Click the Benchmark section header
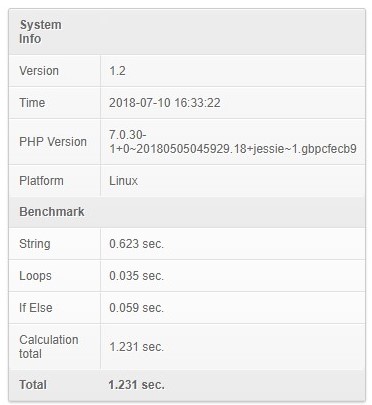The image size is (372, 405). tap(52, 212)
